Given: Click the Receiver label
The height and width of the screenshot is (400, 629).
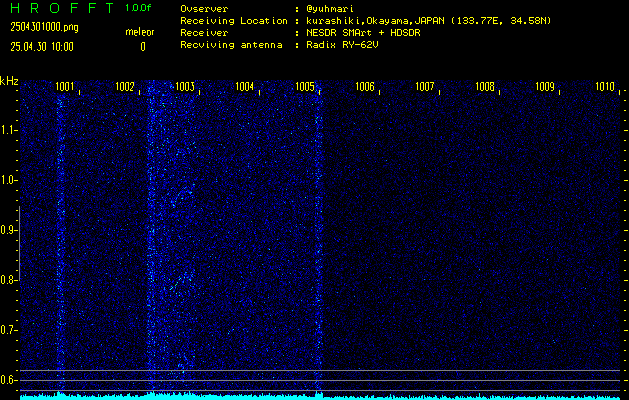Looking at the screenshot, I should coord(204,33).
